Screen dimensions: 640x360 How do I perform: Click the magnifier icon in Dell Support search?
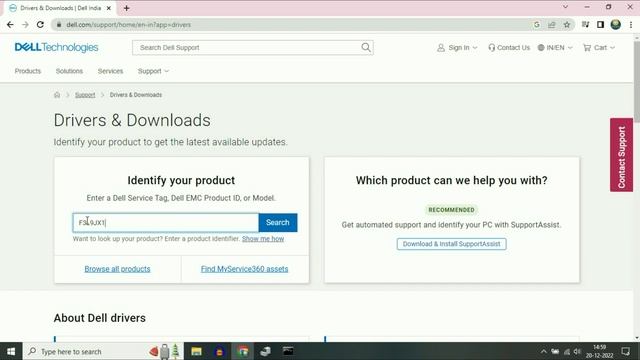tap(366, 47)
